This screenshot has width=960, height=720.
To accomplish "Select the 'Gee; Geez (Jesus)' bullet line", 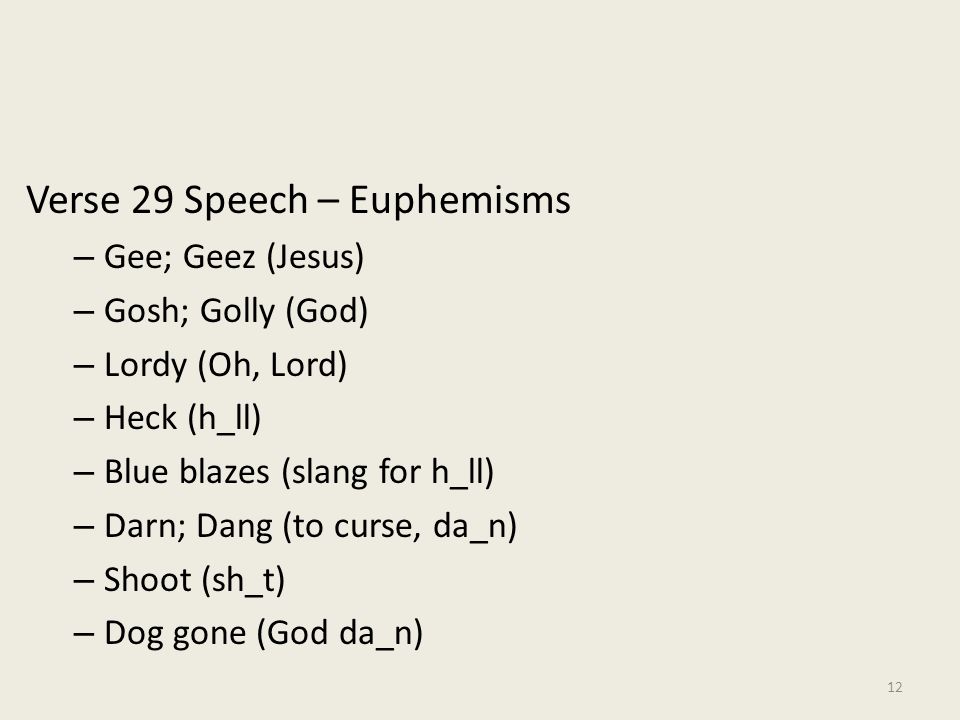I will click(x=219, y=257).
